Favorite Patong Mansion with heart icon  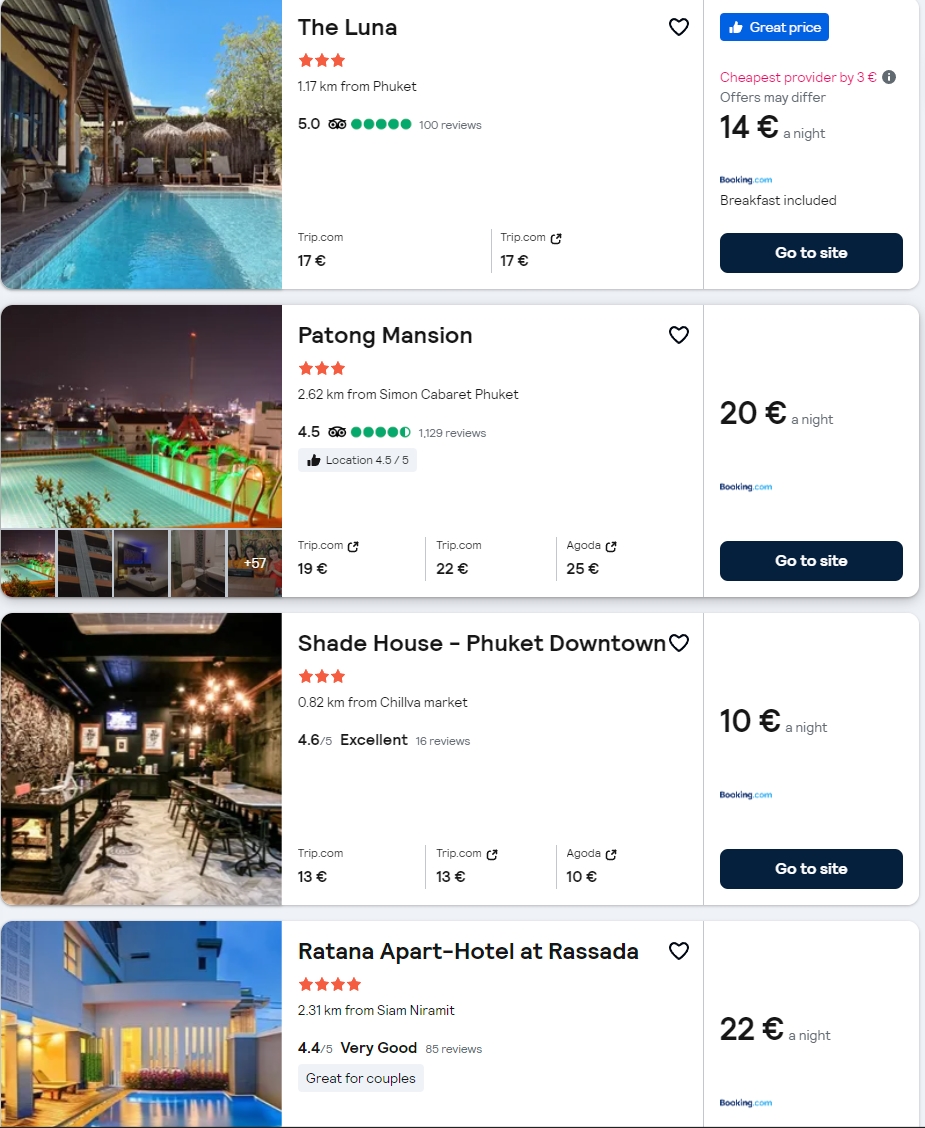(x=679, y=335)
